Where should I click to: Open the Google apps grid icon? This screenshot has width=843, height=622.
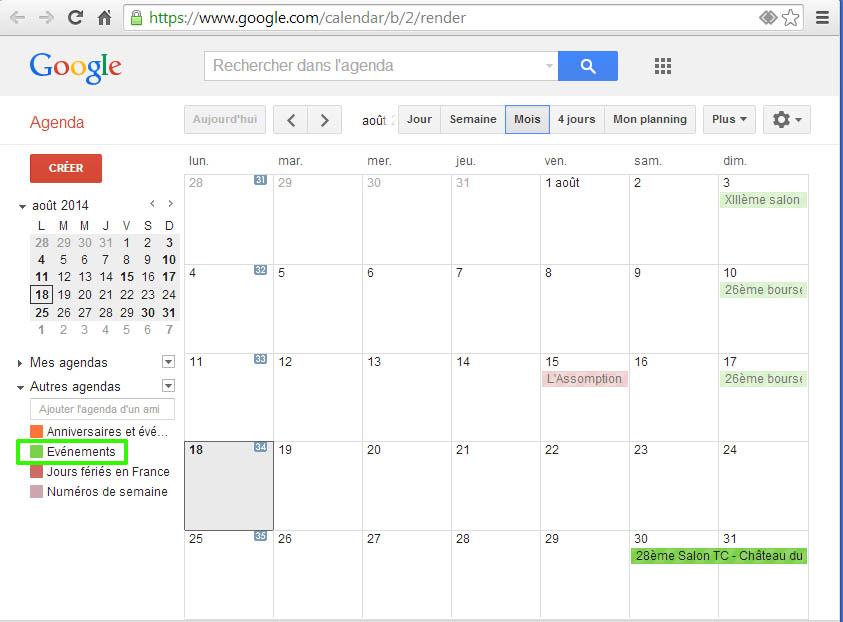(x=662, y=66)
